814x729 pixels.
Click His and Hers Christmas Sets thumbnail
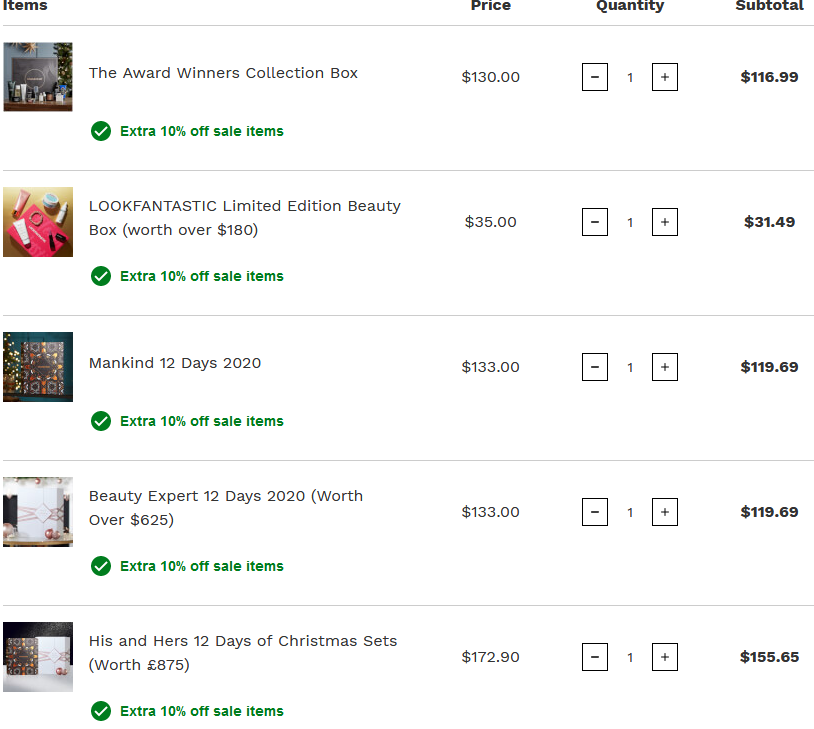click(x=38, y=657)
